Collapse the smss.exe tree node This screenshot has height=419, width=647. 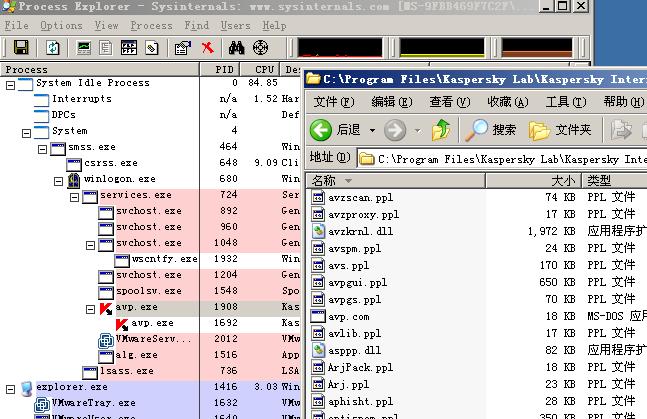point(42,149)
